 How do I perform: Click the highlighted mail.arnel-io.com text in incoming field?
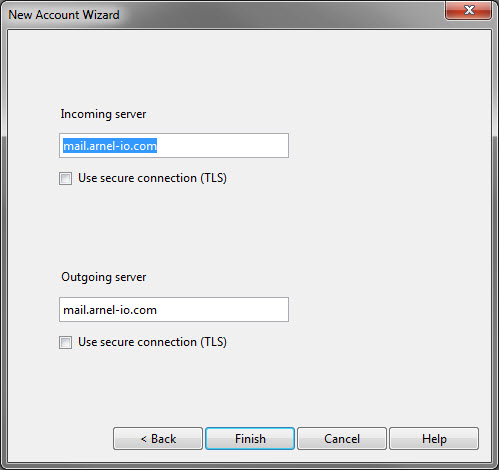pos(110,146)
